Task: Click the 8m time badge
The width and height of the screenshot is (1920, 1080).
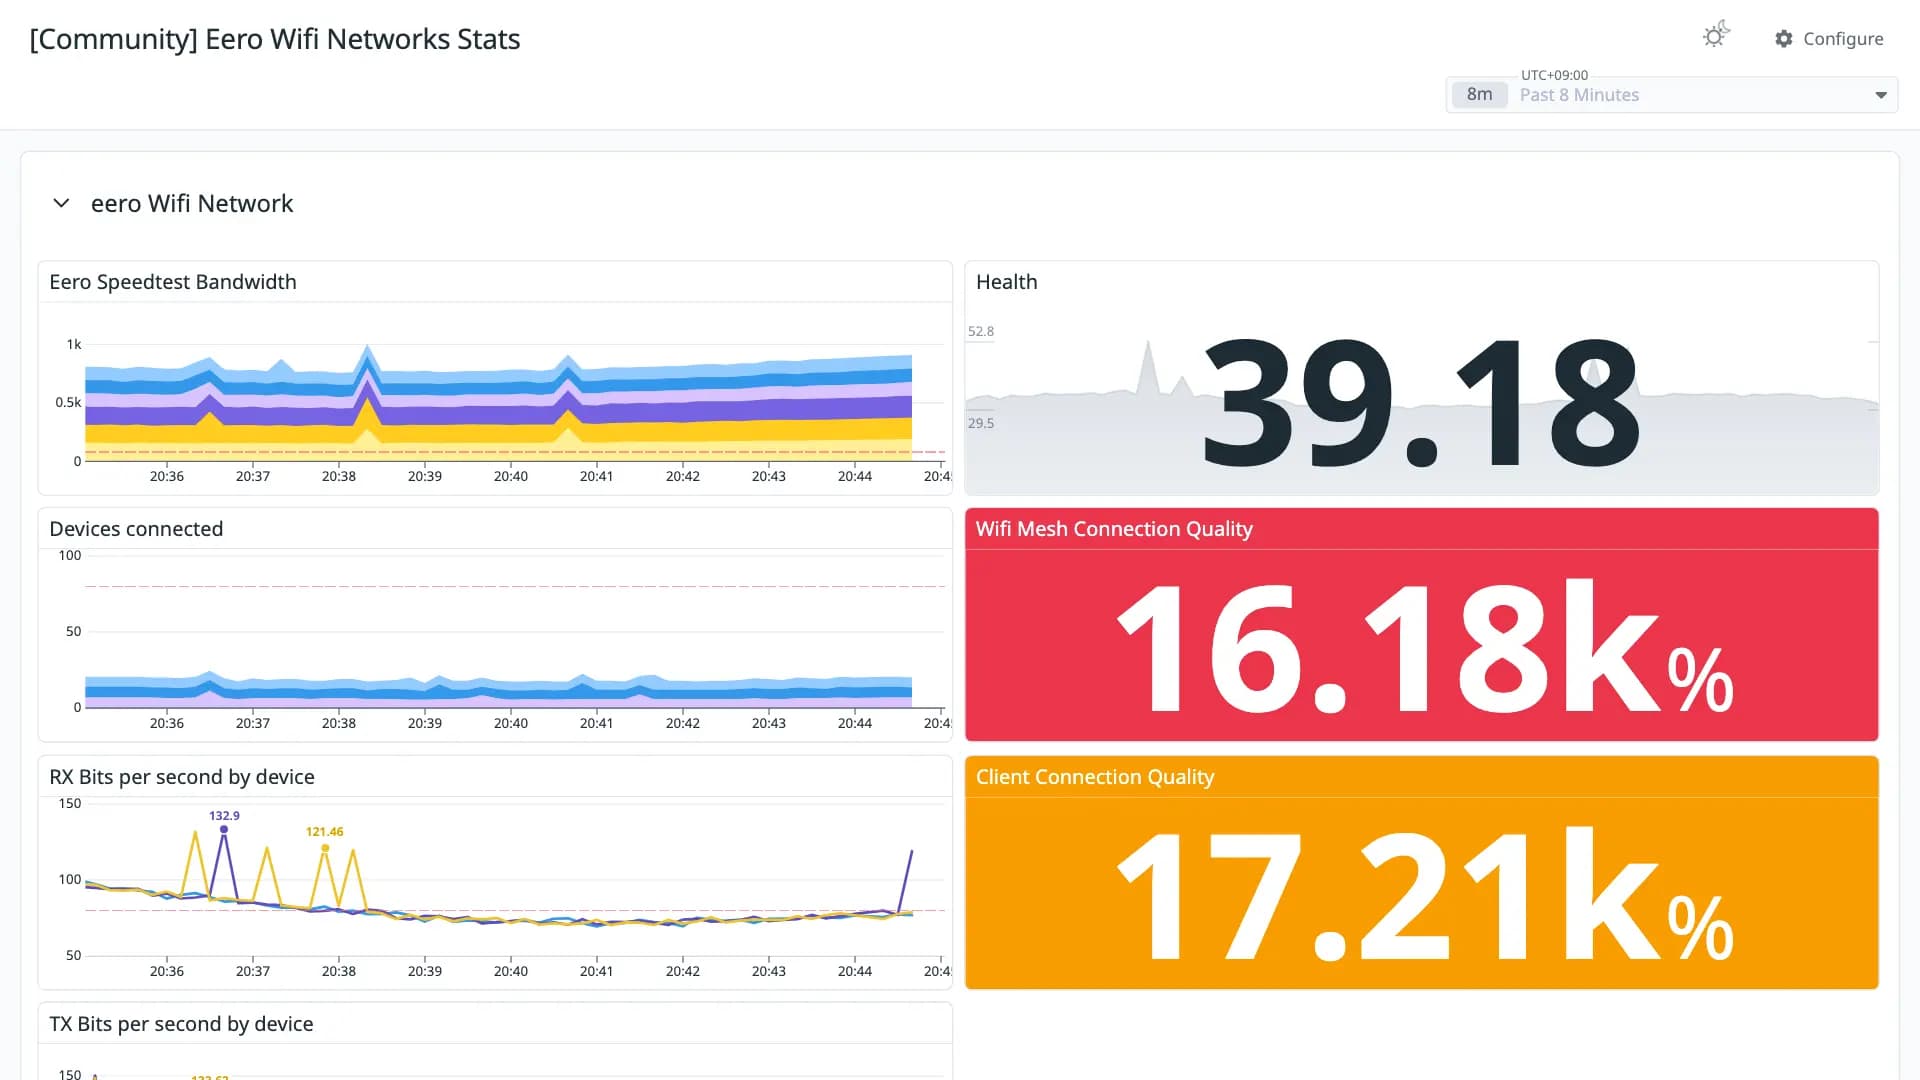Action: 1479,95
